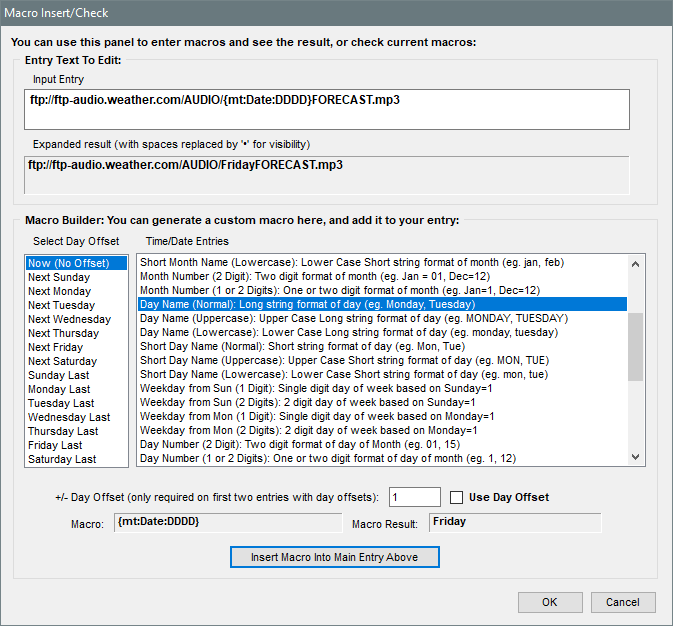Screen dimensions: 673x626
Task: Click the Day Offset number field
Action: pyautogui.click(x=413, y=497)
